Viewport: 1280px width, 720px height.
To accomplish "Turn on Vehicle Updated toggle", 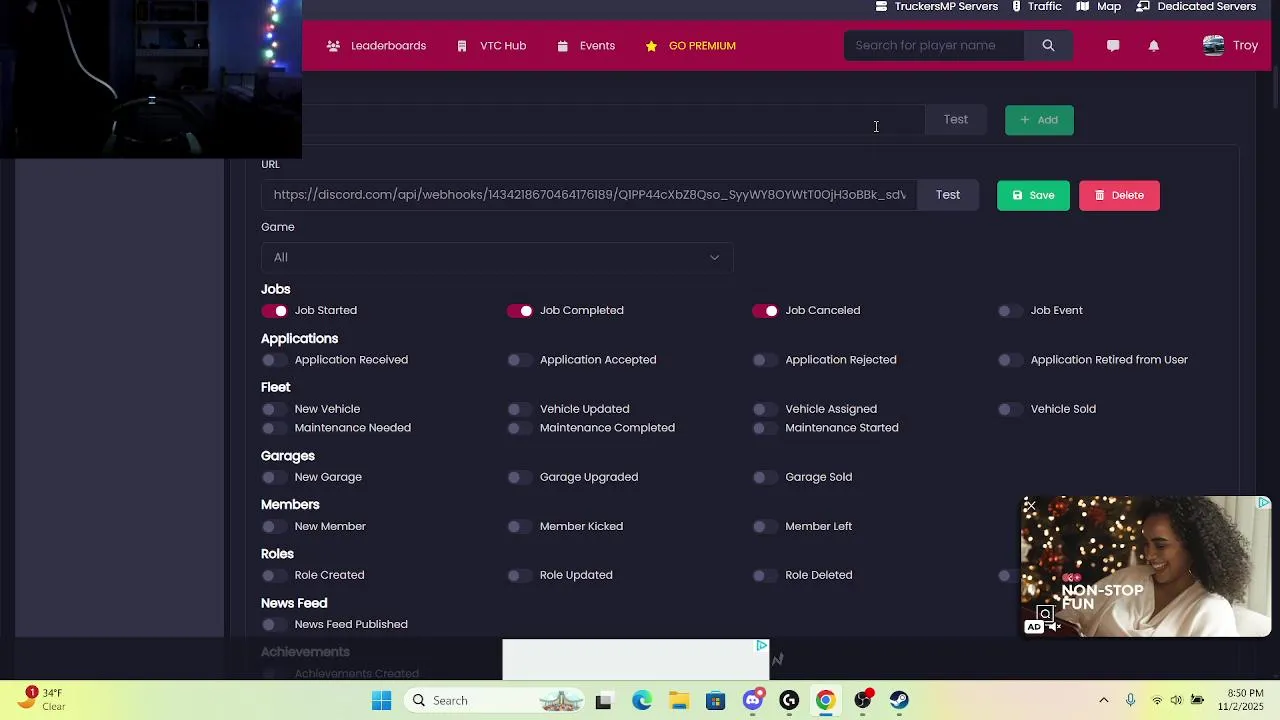I will (x=520, y=409).
